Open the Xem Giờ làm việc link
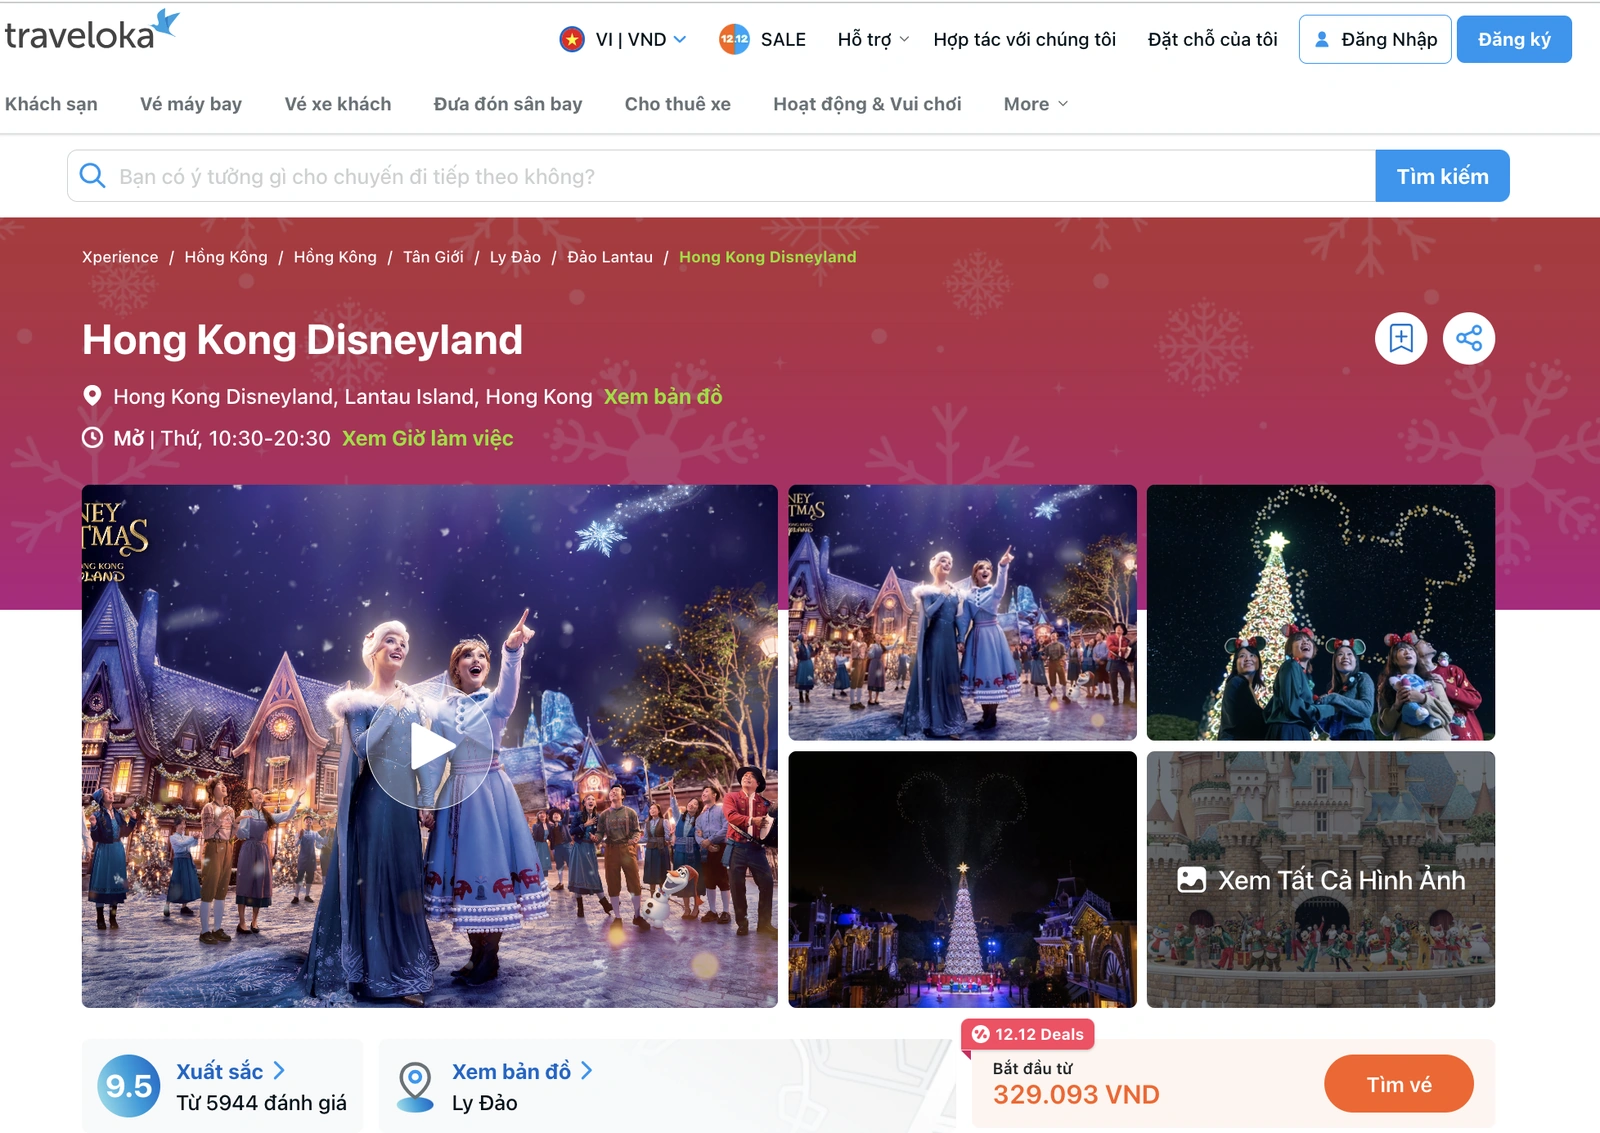 pyautogui.click(x=427, y=438)
